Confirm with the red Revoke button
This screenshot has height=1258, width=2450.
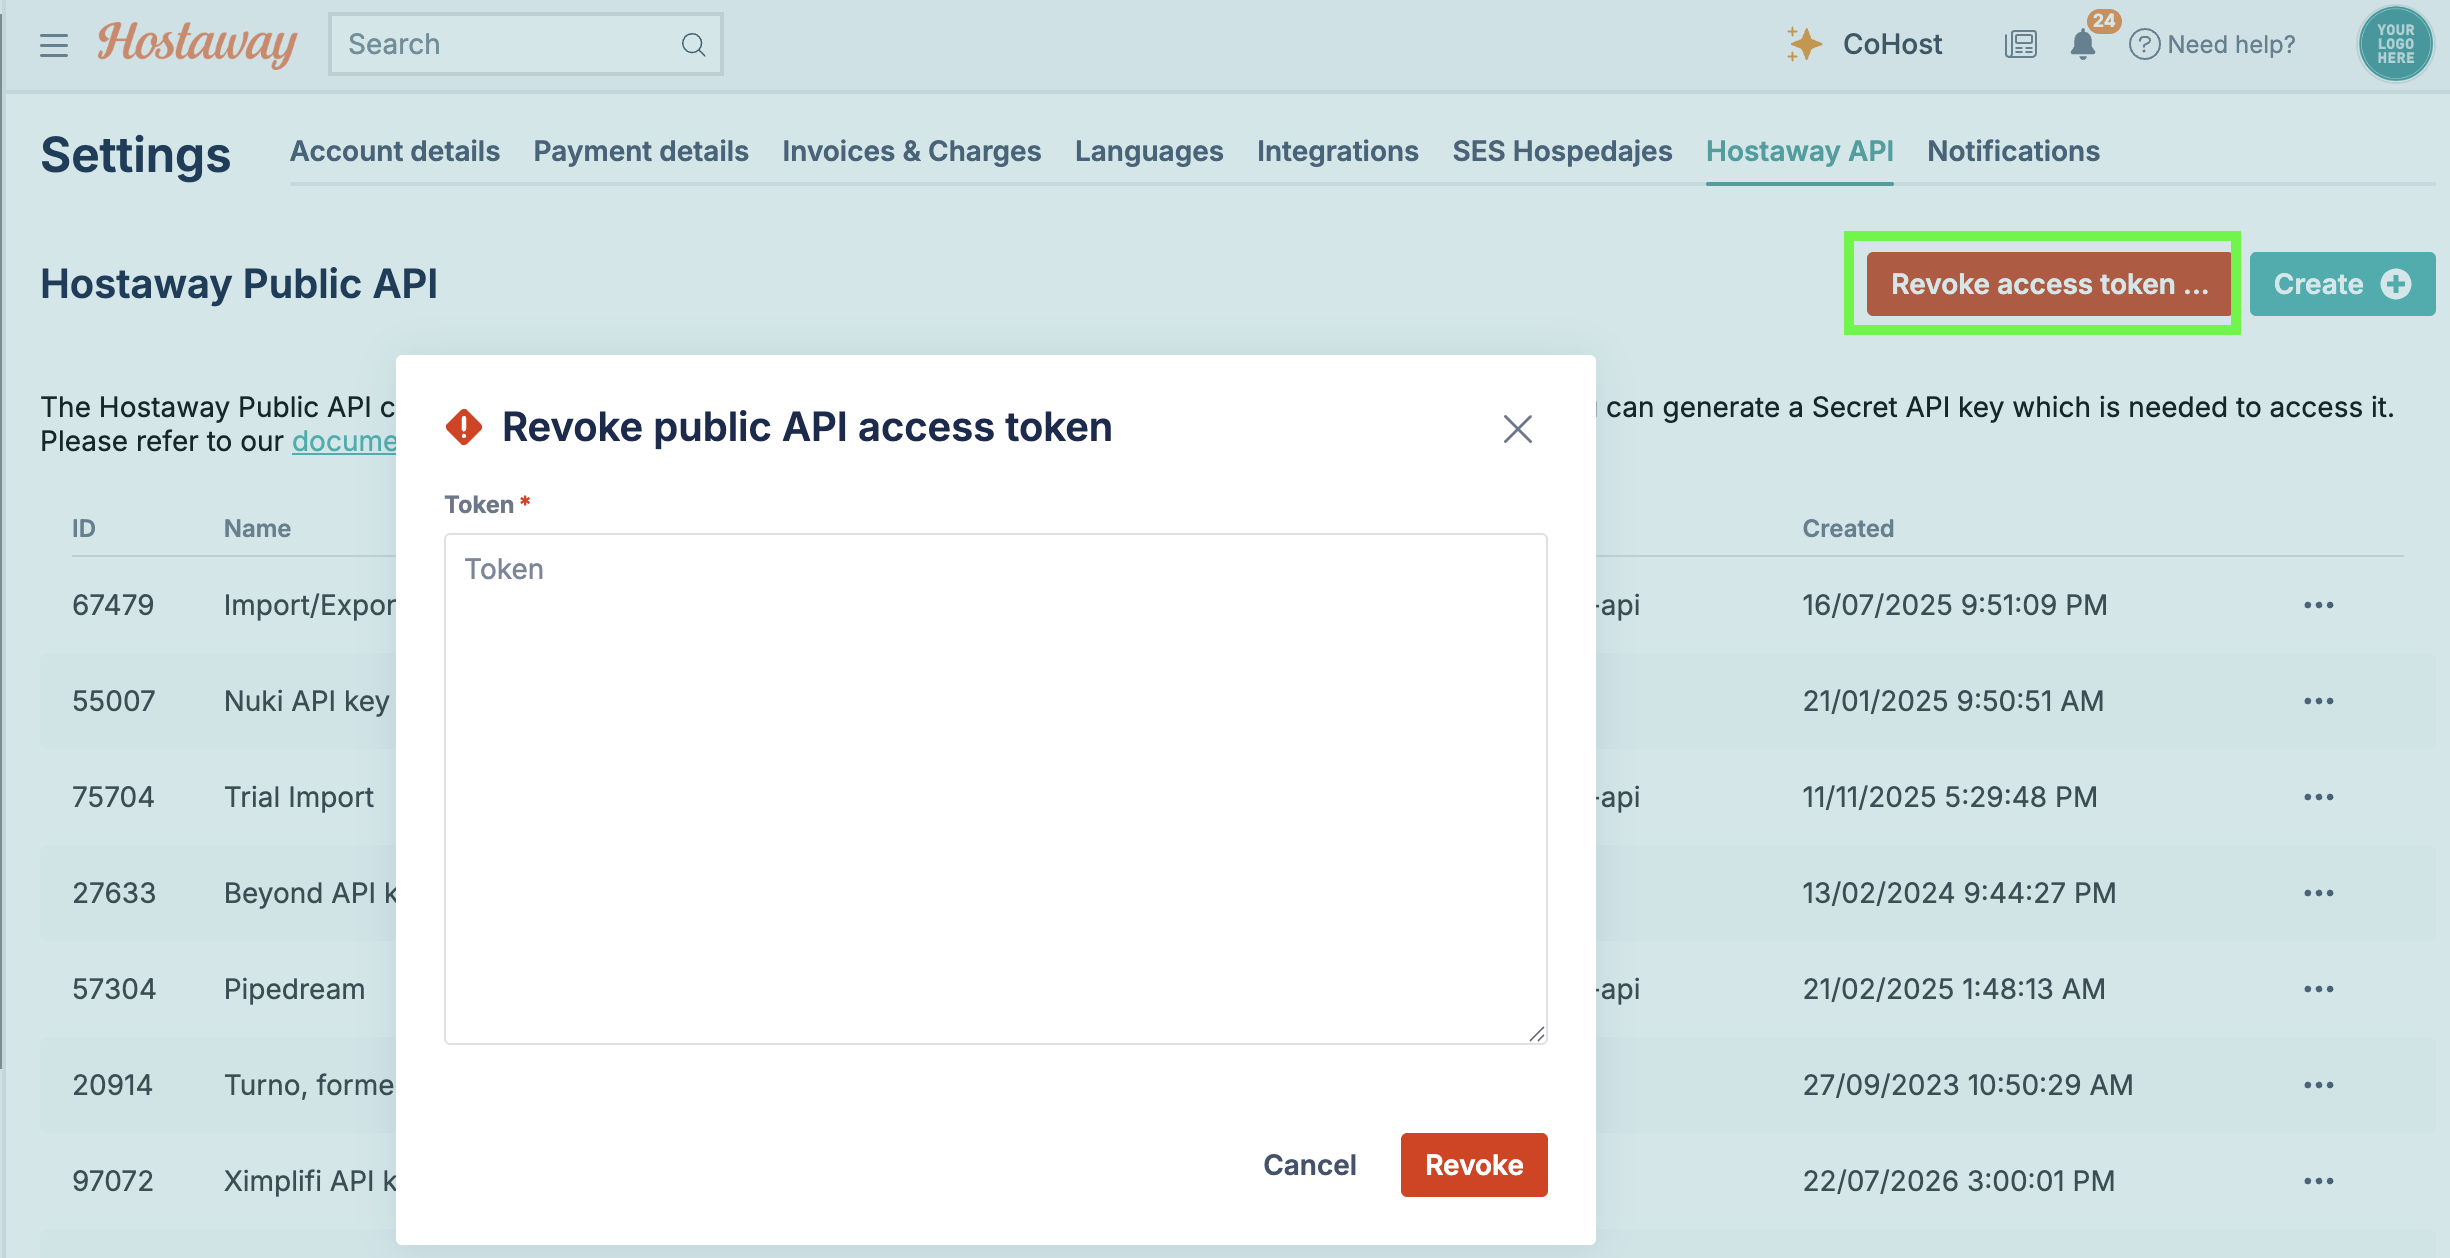(x=1474, y=1165)
